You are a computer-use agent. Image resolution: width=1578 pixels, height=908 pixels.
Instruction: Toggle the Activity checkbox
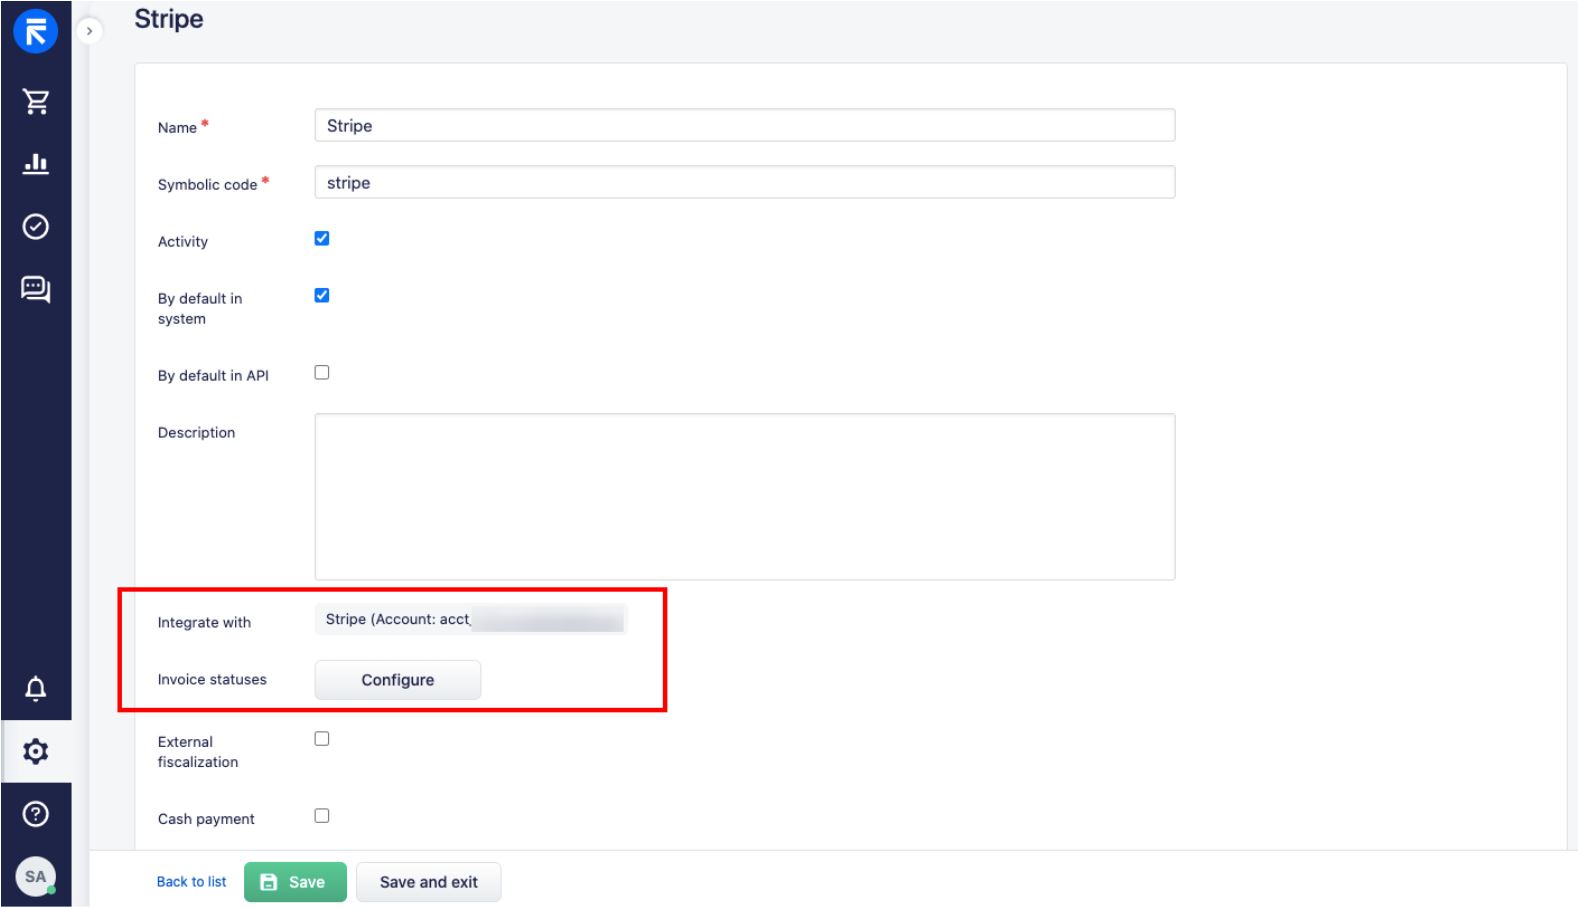[x=322, y=238]
